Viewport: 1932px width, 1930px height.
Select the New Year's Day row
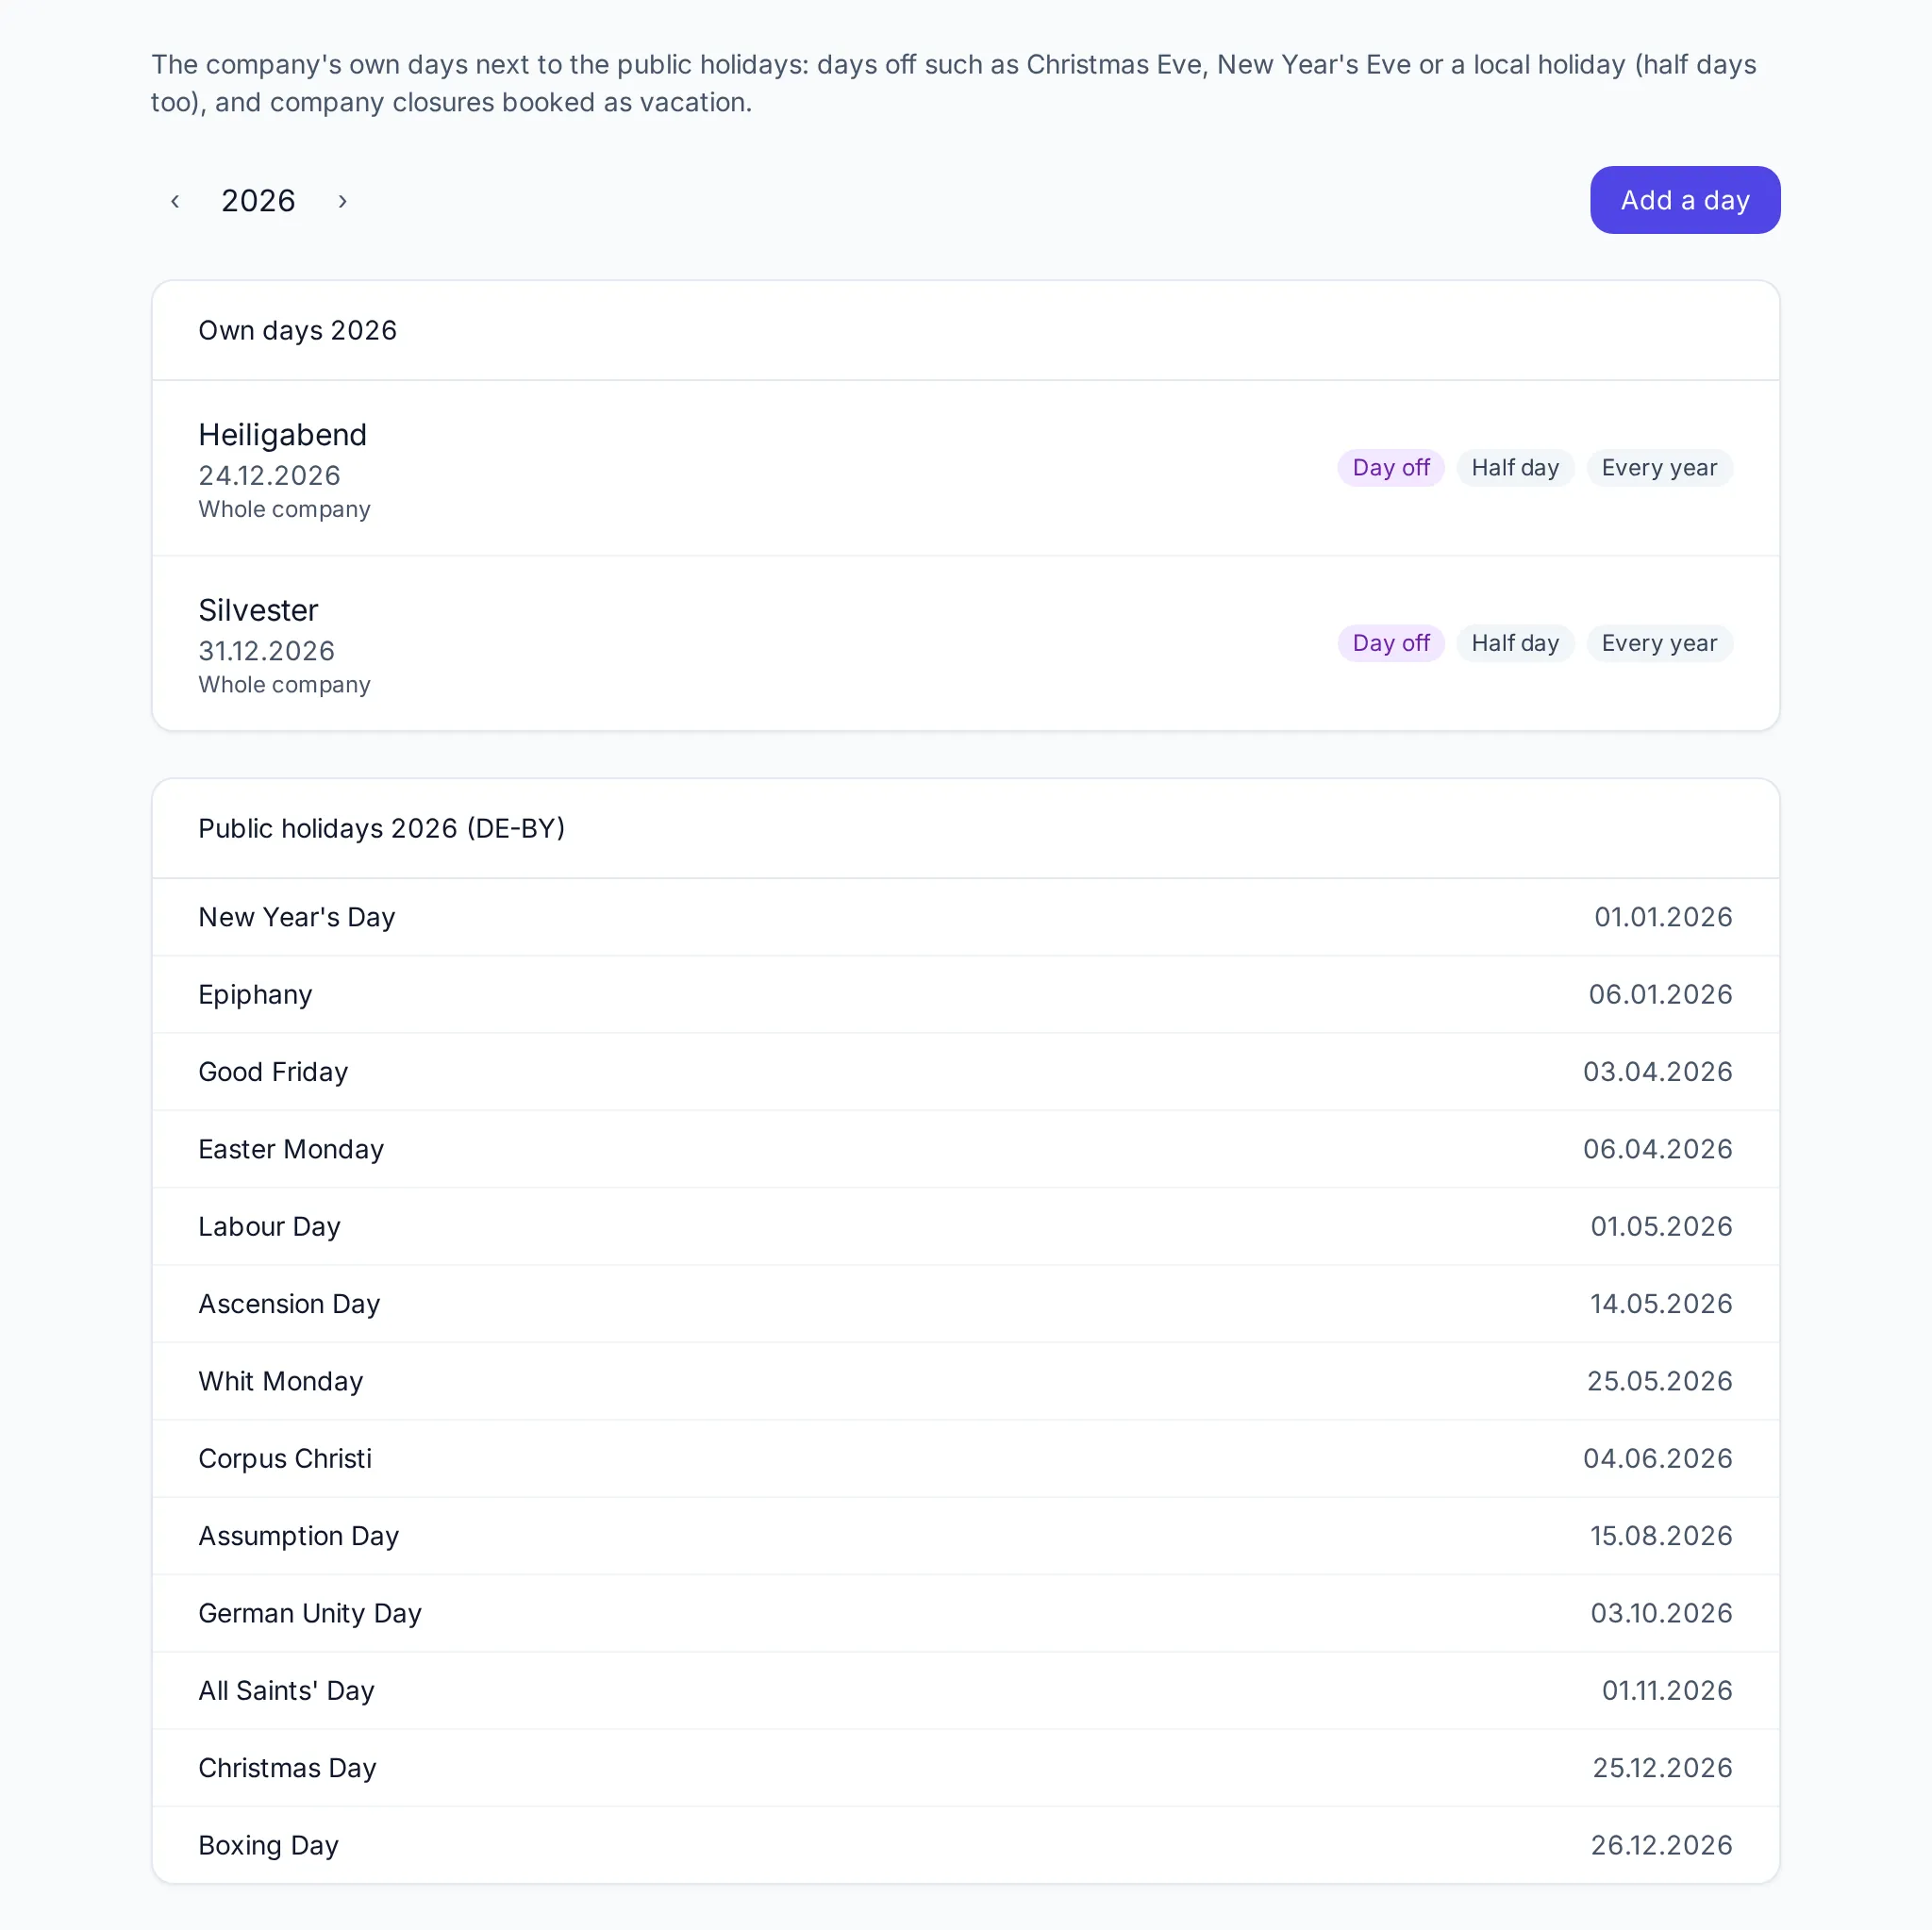[x=966, y=917]
